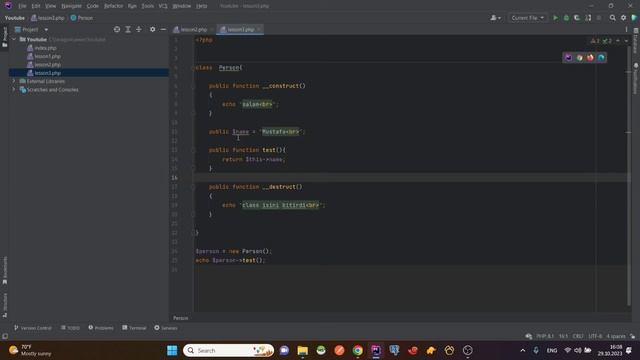Click CRLF line separator in status bar
The width and height of the screenshot is (640, 360).
(578, 336)
